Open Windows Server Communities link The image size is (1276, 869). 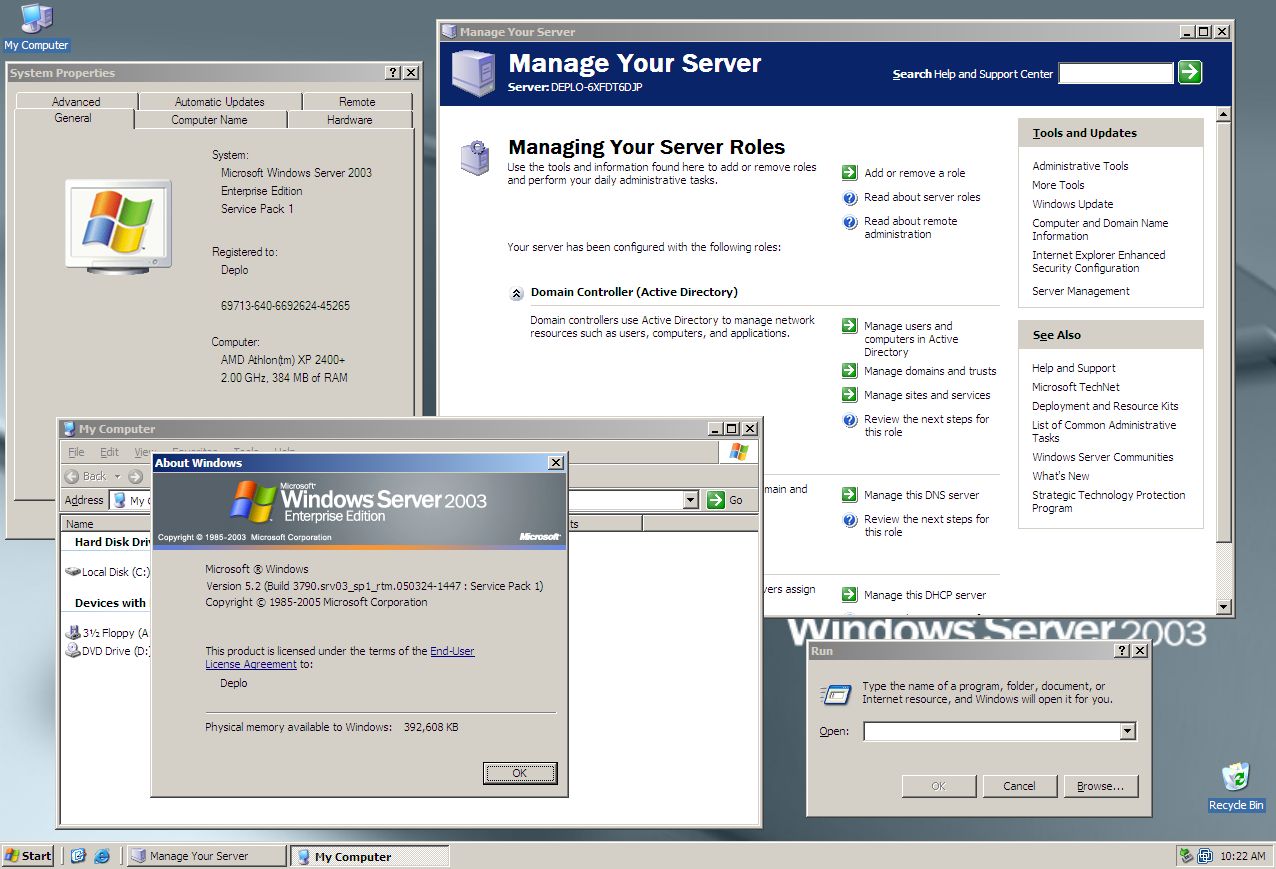coord(1103,457)
